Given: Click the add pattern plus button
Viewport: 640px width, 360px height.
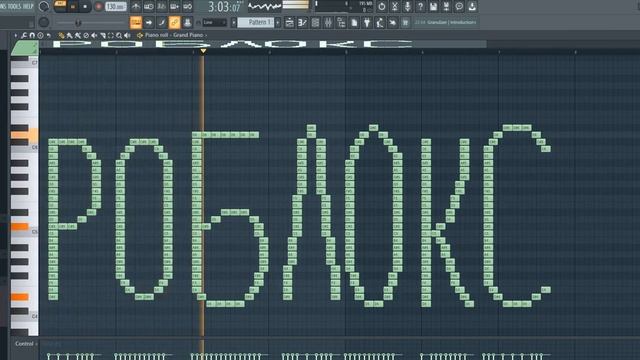Looking at the screenshot, I should point(278,22).
